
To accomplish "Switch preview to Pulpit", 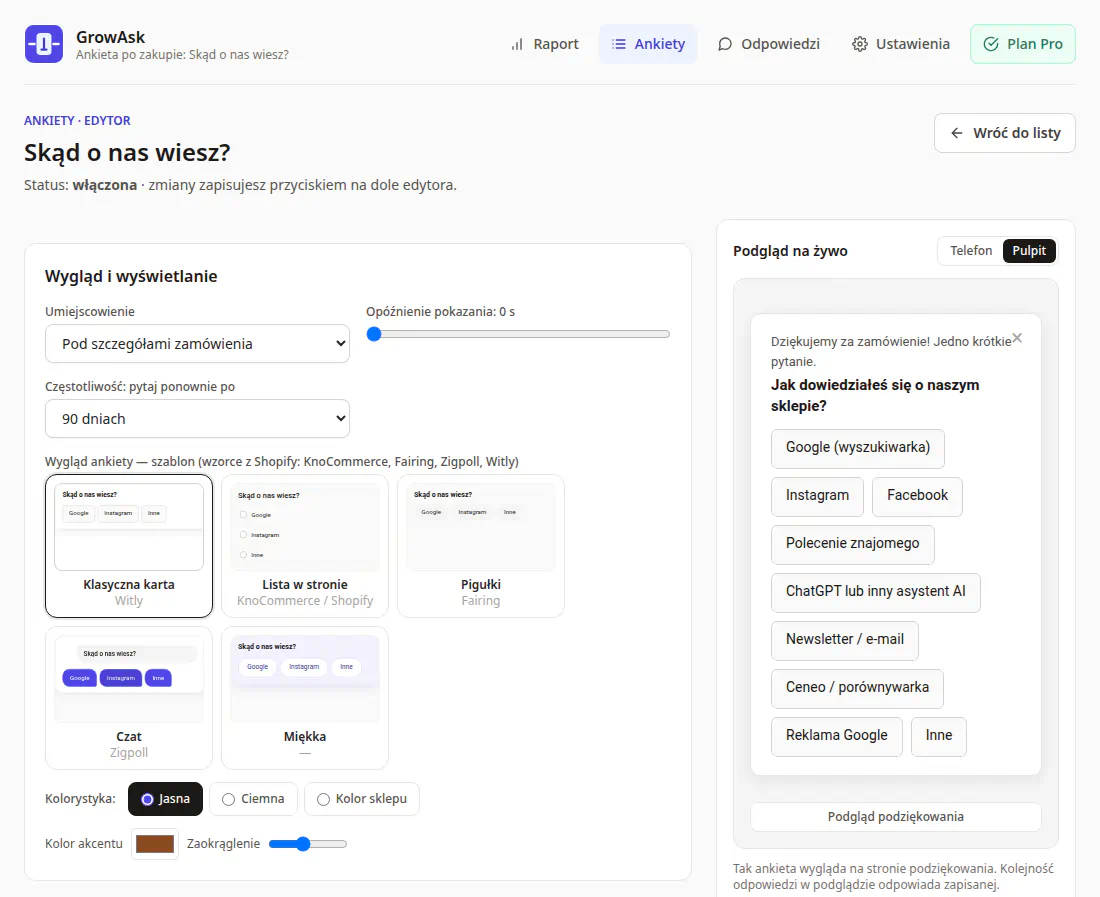I will coord(1029,251).
